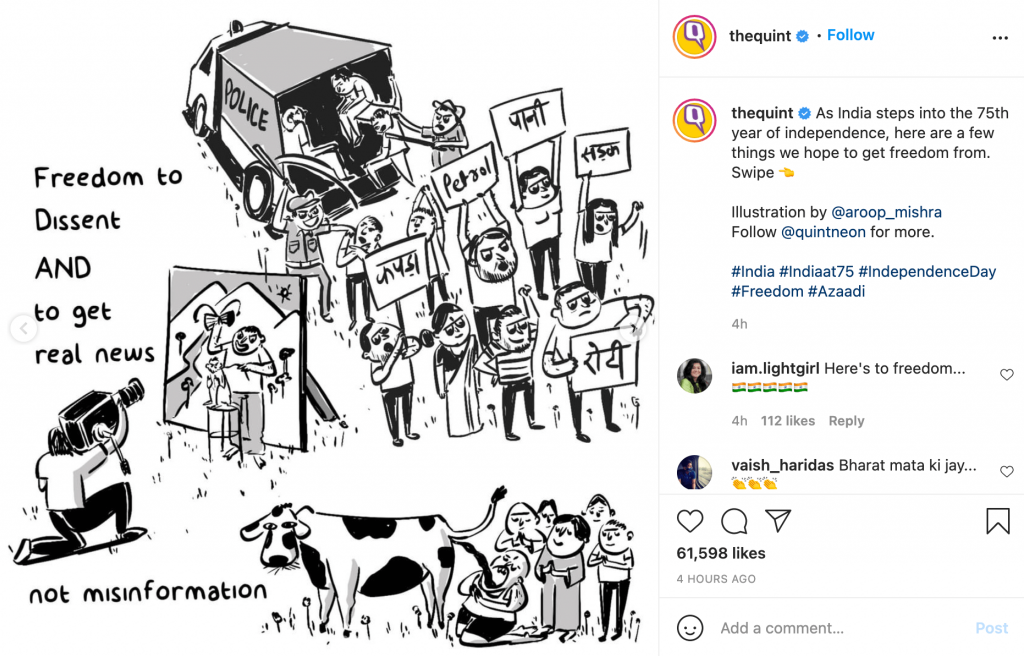The image size is (1024, 656).
Task: Go to previous carousel image arrow
Action: pos(24,328)
